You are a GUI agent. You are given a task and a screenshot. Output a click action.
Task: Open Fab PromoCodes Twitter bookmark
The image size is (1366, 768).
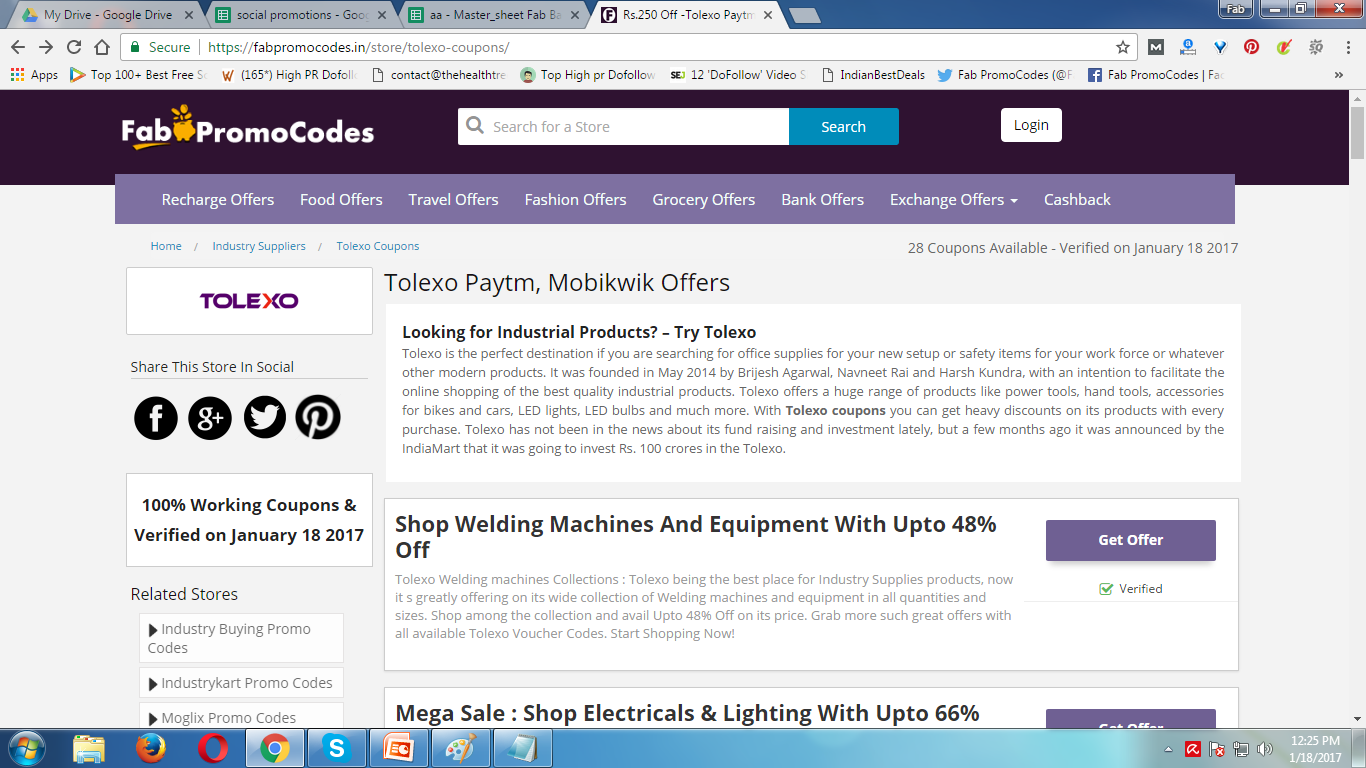1005,75
